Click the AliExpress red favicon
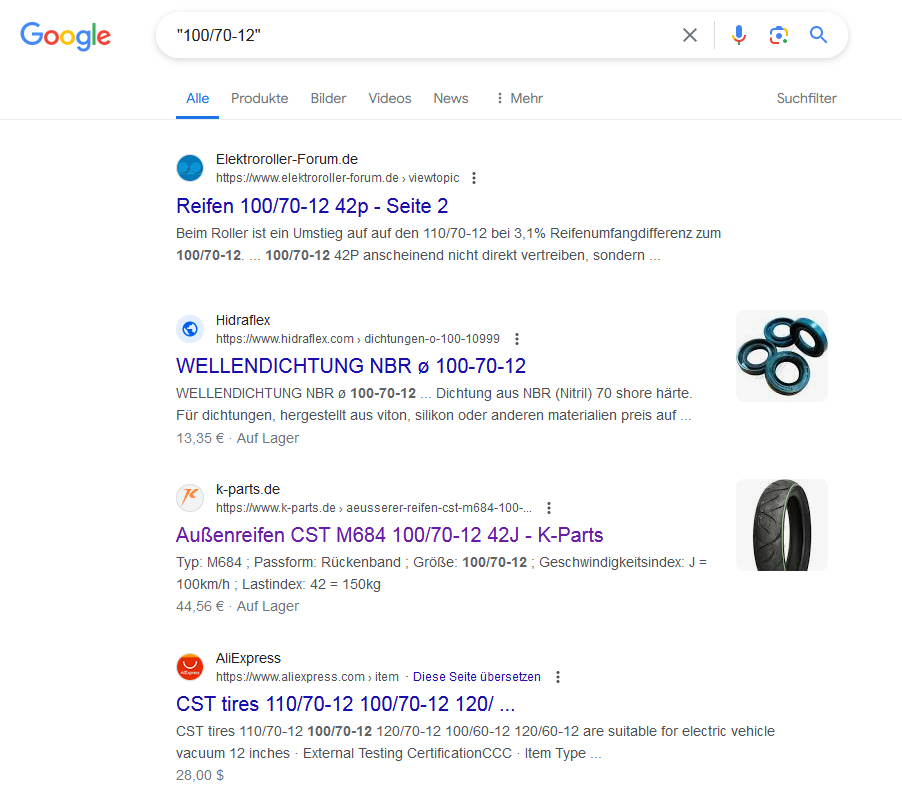Screen dimensions: 902x806 pos(190,667)
